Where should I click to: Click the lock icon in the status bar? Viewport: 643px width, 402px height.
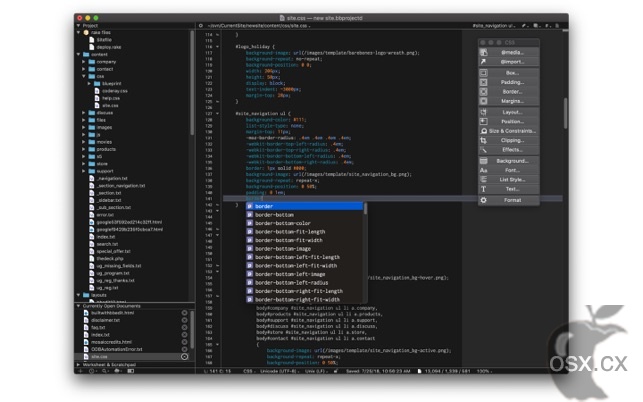click(x=336, y=371)
